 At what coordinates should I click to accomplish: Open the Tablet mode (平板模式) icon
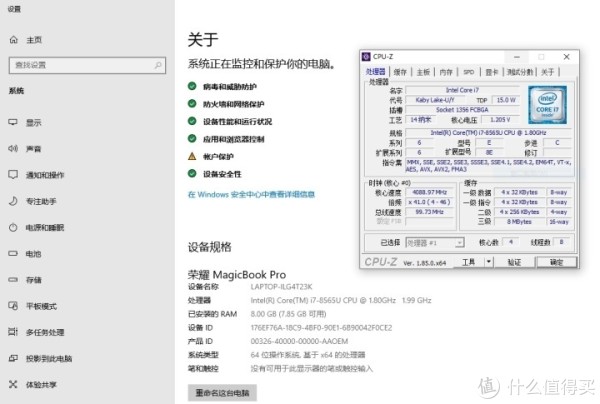(x=13, y=306)
